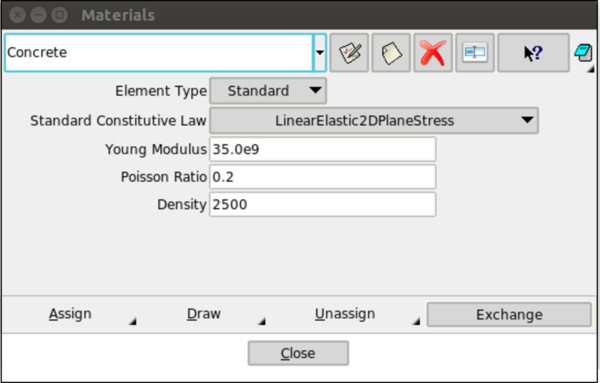Click the new material page icon
The image size is (600, 383).
click(x=391, y=52)
